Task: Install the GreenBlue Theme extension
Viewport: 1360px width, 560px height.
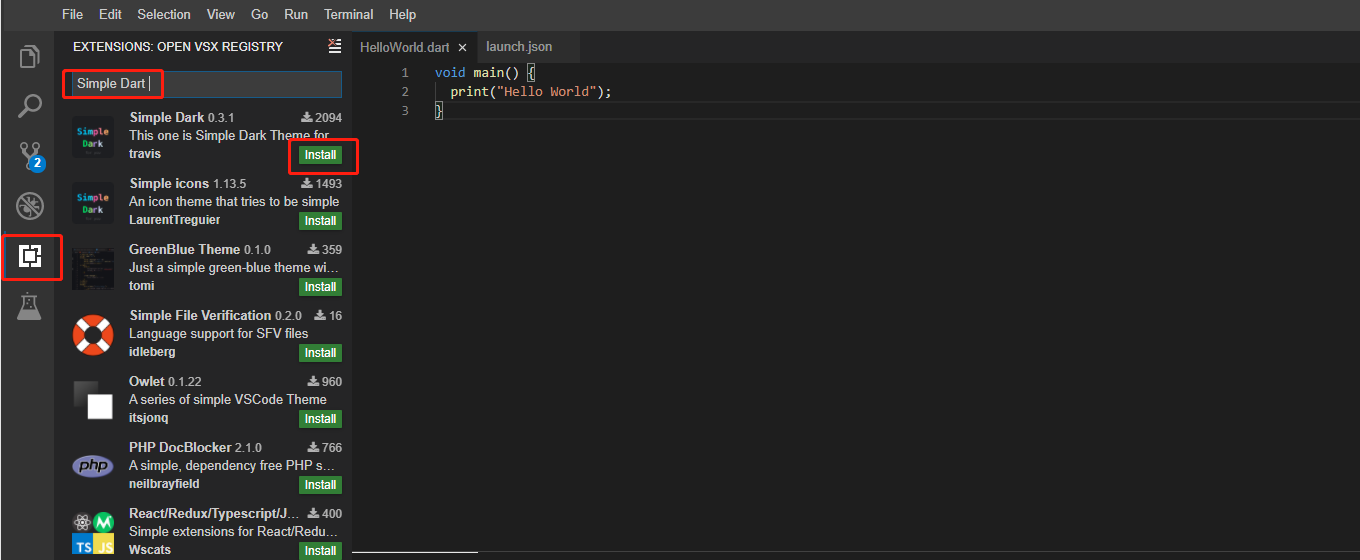Action: (x=320, y=287)
